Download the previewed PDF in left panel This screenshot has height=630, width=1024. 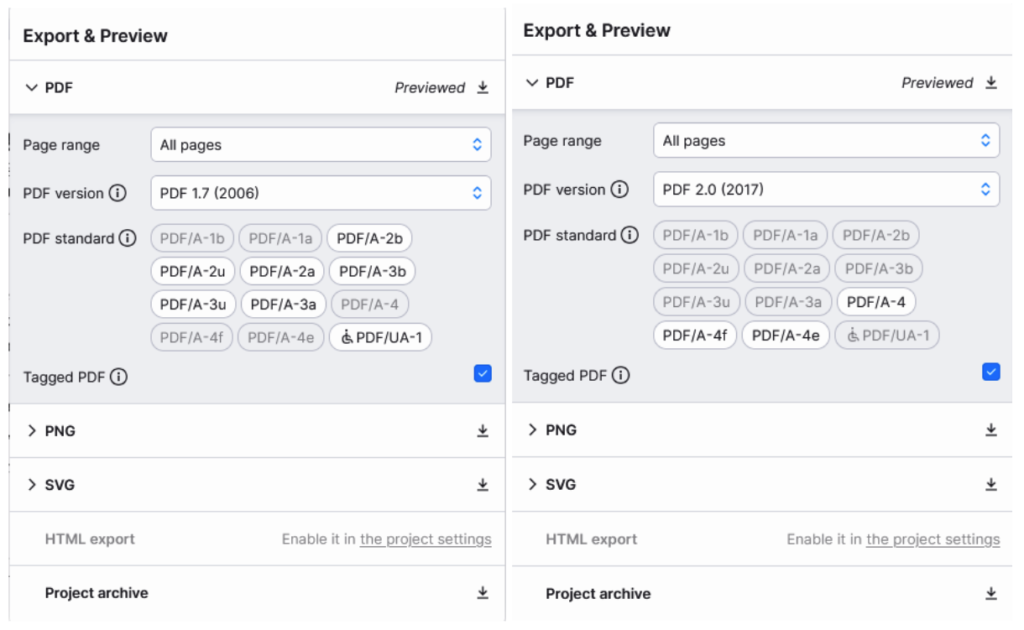[x=483, y=87]
